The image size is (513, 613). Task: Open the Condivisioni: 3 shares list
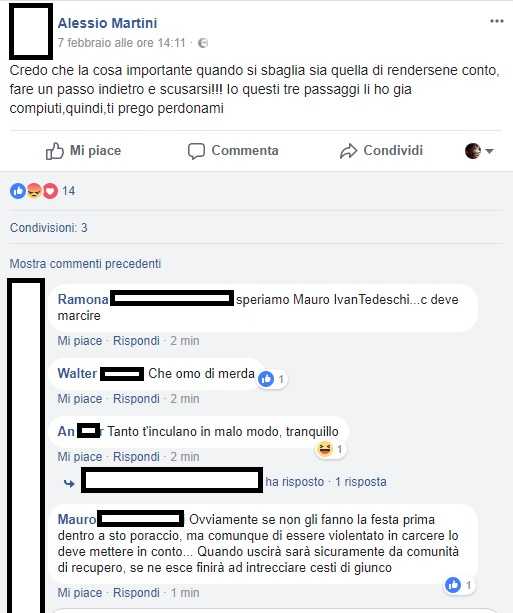[x=48, y=228]
